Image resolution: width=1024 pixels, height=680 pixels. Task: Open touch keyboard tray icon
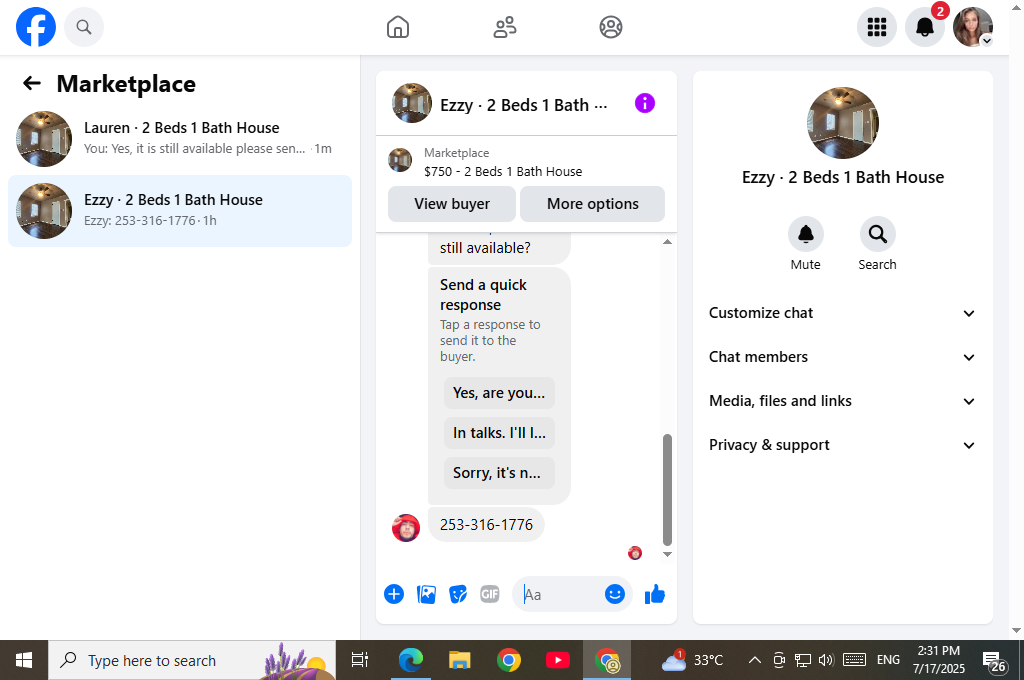coord(854,660)
